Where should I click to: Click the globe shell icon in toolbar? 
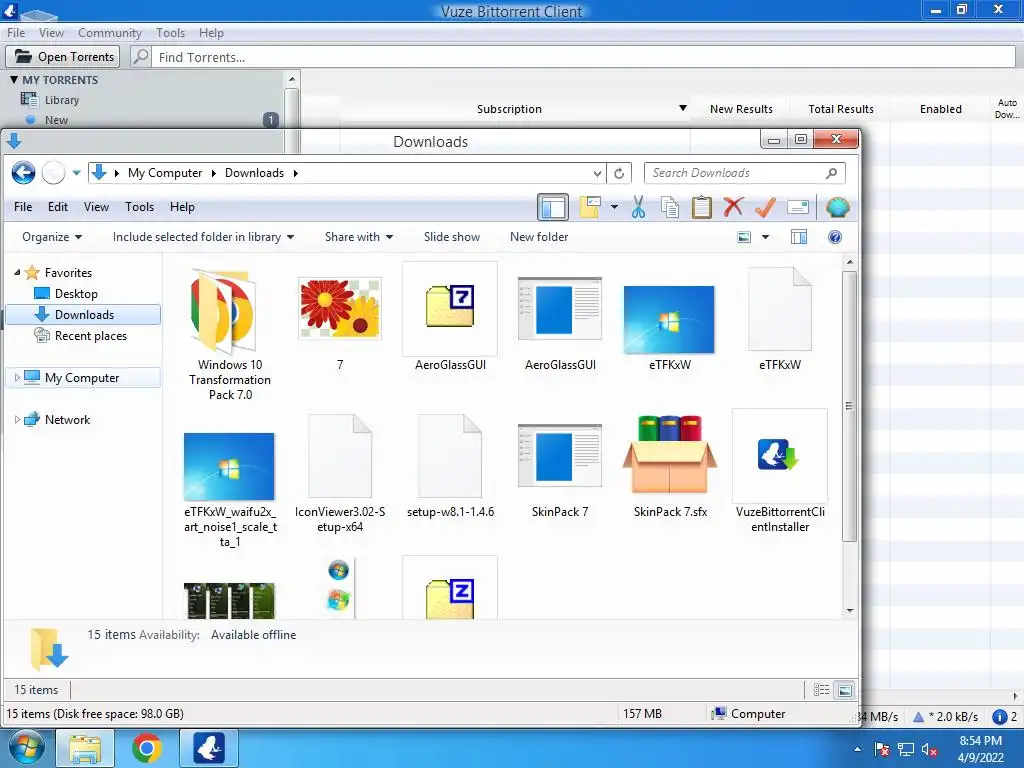click(837, 208)
